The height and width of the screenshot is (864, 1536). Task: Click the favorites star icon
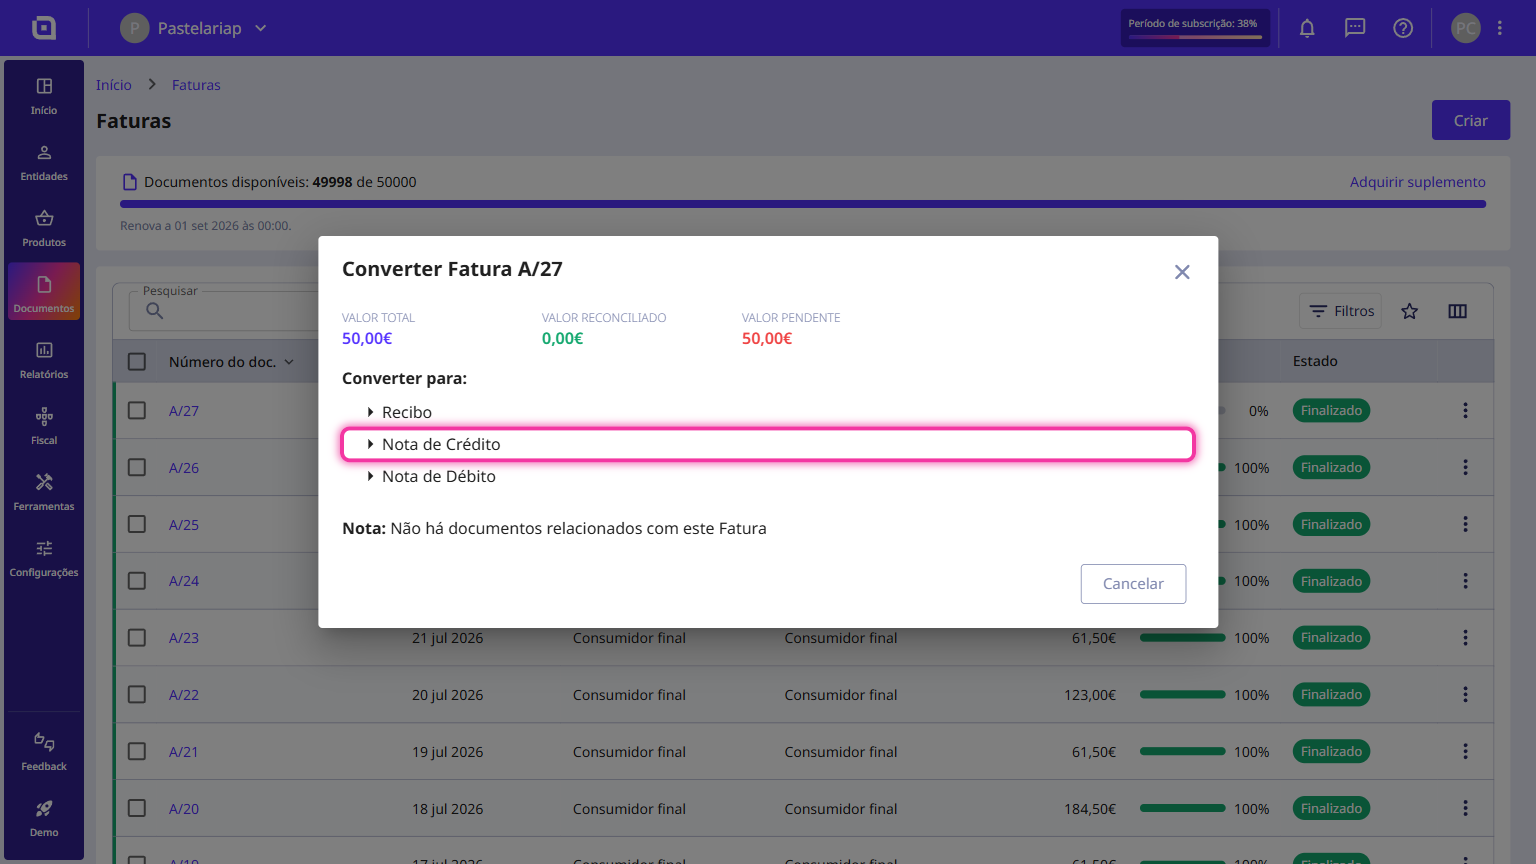(x=1410, y=311)
